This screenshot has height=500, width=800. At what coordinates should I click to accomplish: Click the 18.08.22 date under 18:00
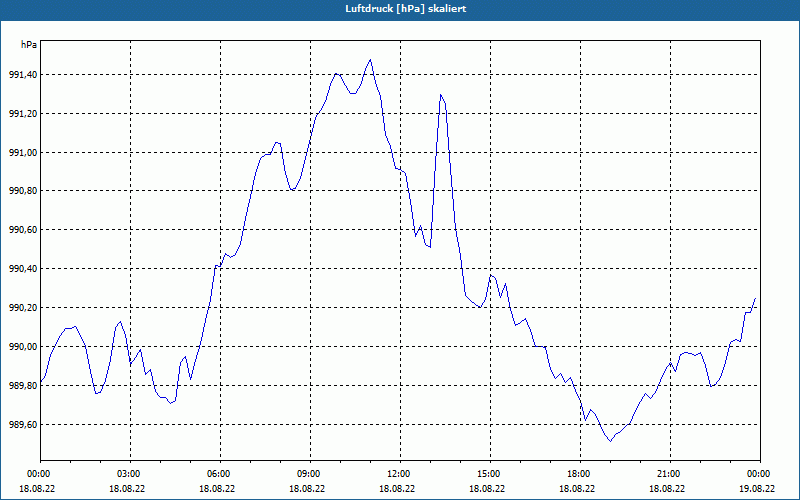(x=577, y=488)
